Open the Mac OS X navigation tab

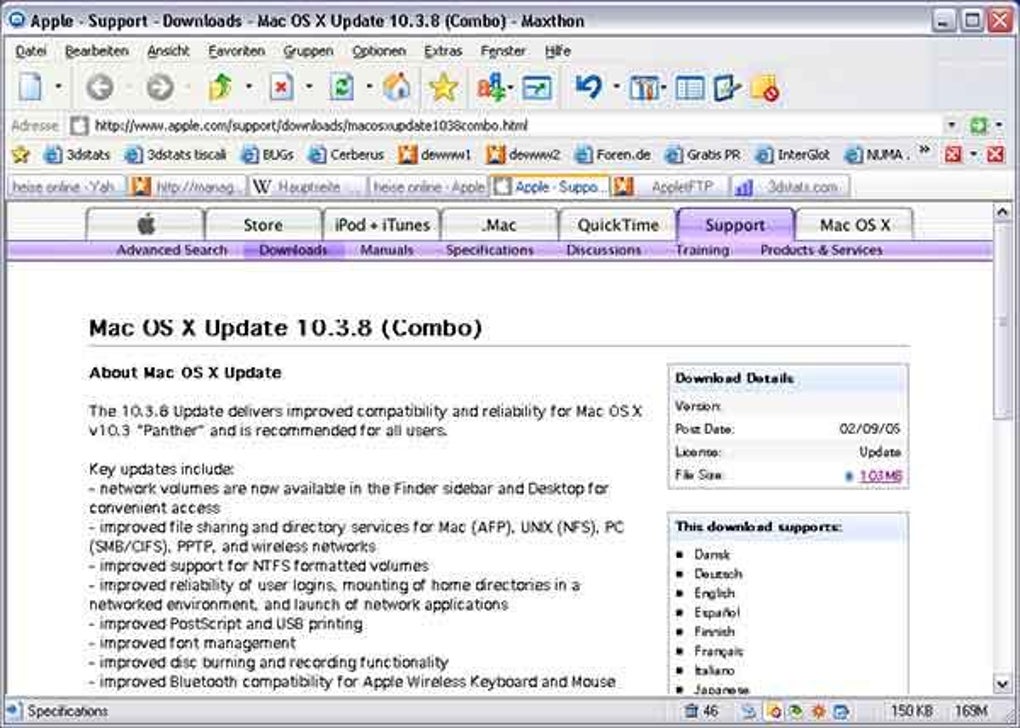coord(854,224)
